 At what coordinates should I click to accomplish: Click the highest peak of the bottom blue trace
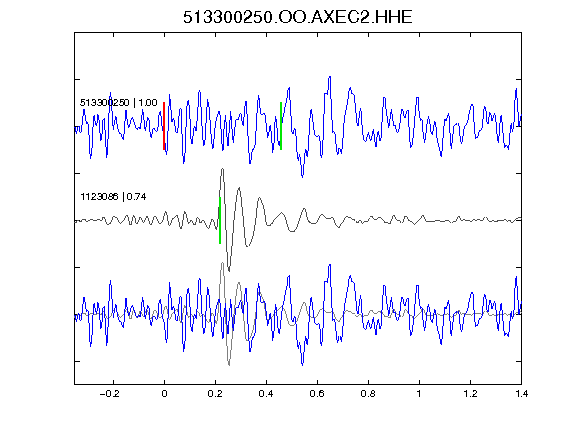coord(330,265)
